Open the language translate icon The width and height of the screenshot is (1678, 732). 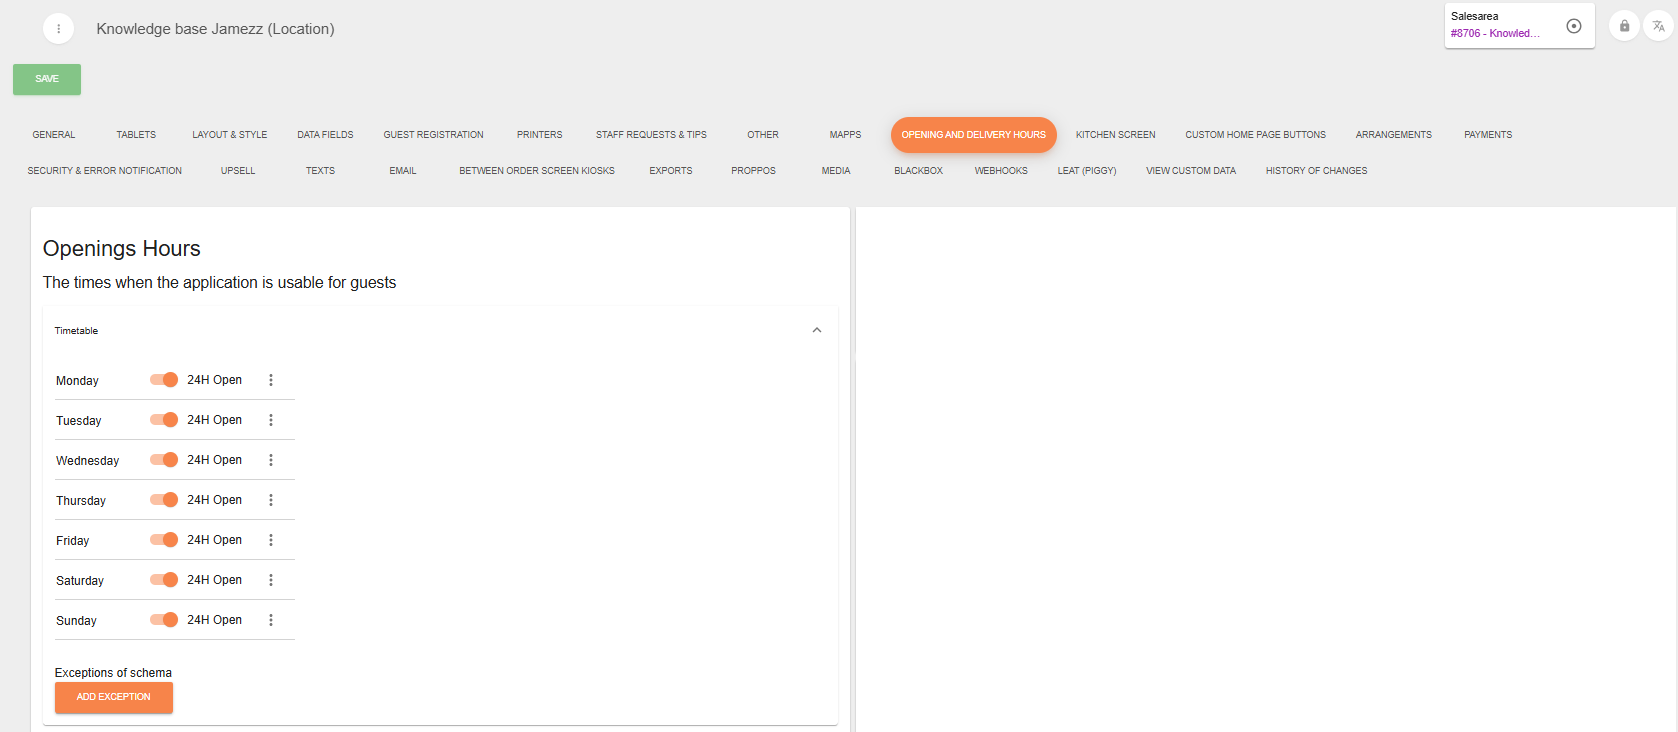tap(1658, 26)
